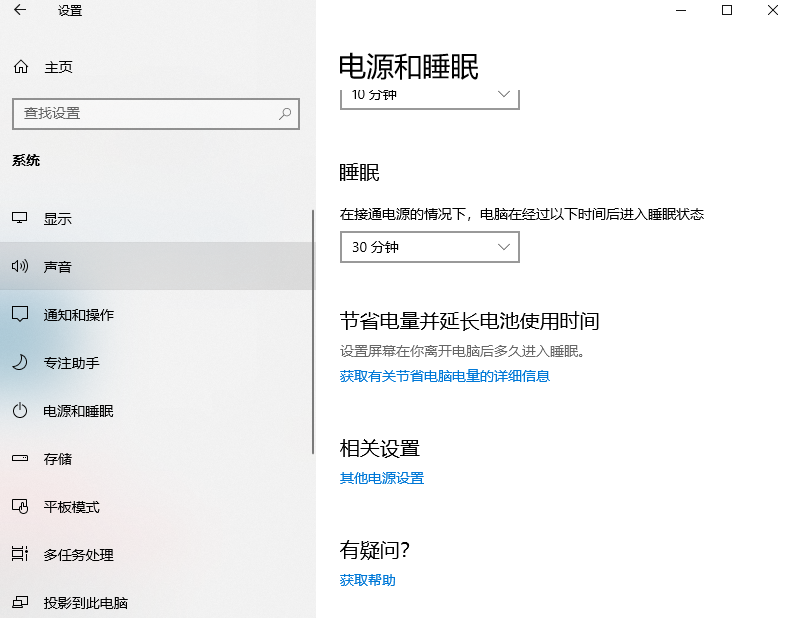Click the 获取帮助 link
This screenshot has width=792, height=618.
pyautogui.click(x=367, y=580)
